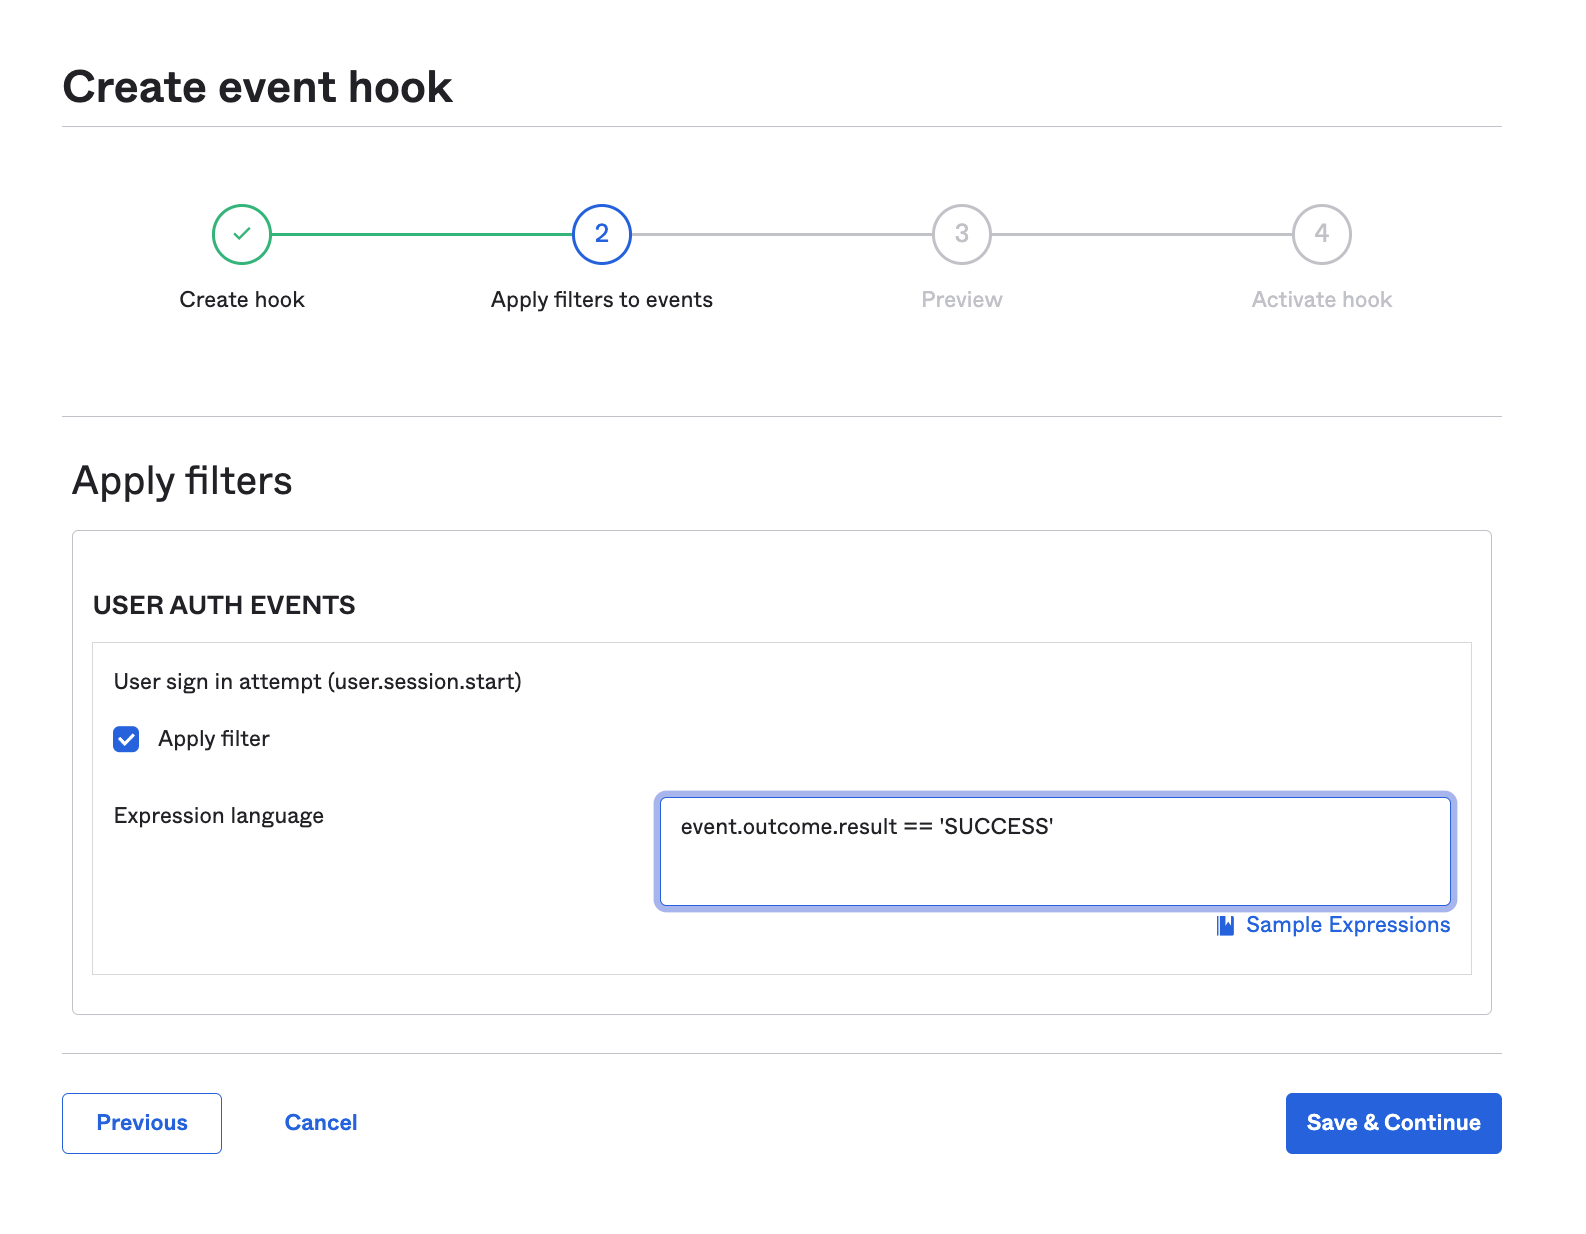Select the 'Activate hook' step label
This screenshot has width=1586, height=1234.
coord(1322,300)
